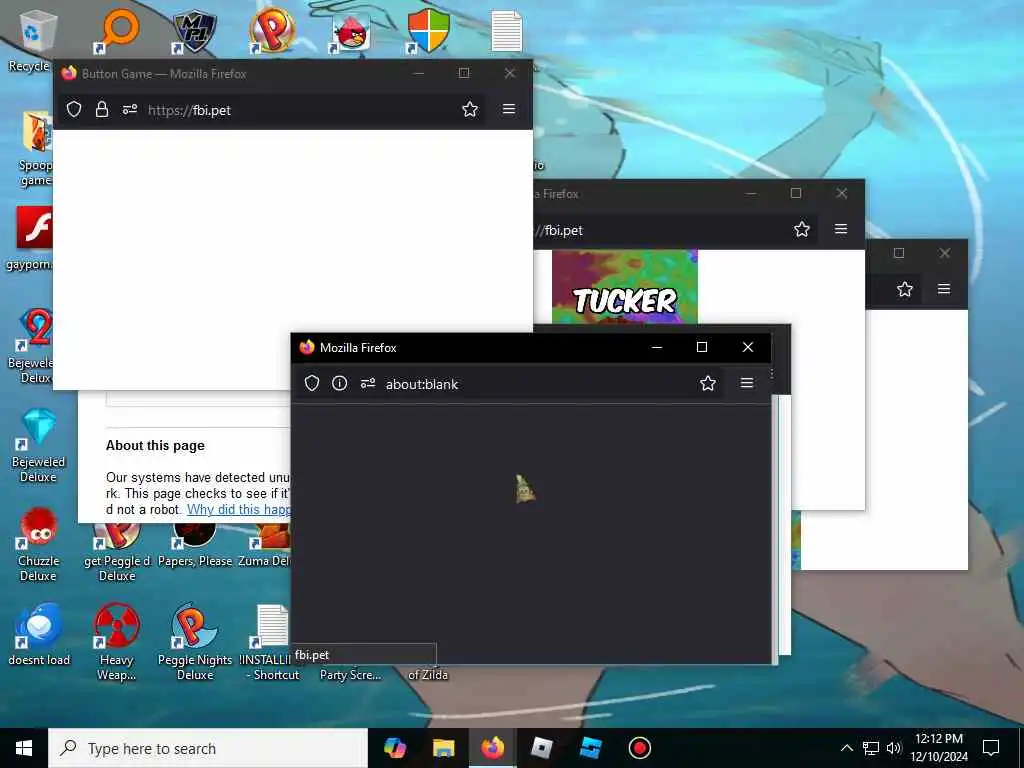Launch Heavy Weapon desktop shortcut

click(x=116, y=626)
